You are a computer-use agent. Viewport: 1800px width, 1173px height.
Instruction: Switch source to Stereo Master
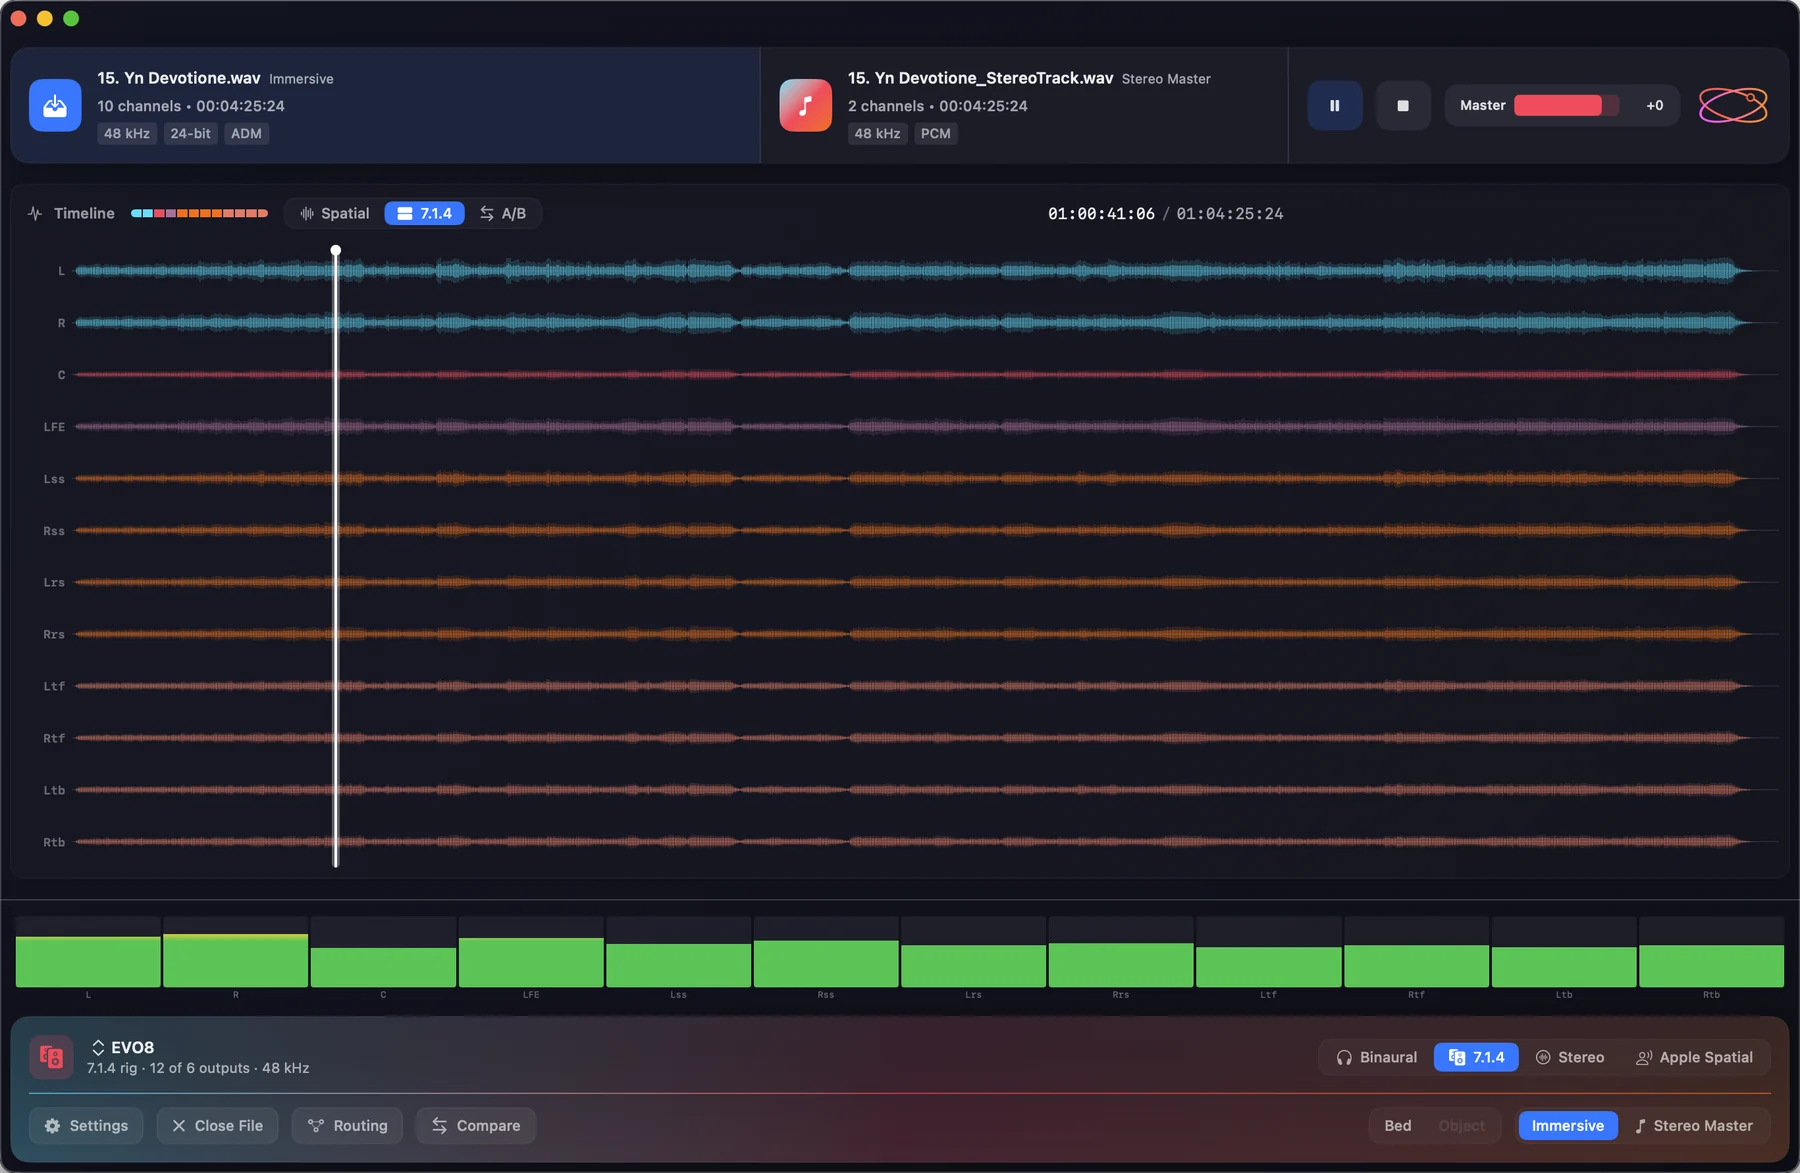tap(1694, 1125)
